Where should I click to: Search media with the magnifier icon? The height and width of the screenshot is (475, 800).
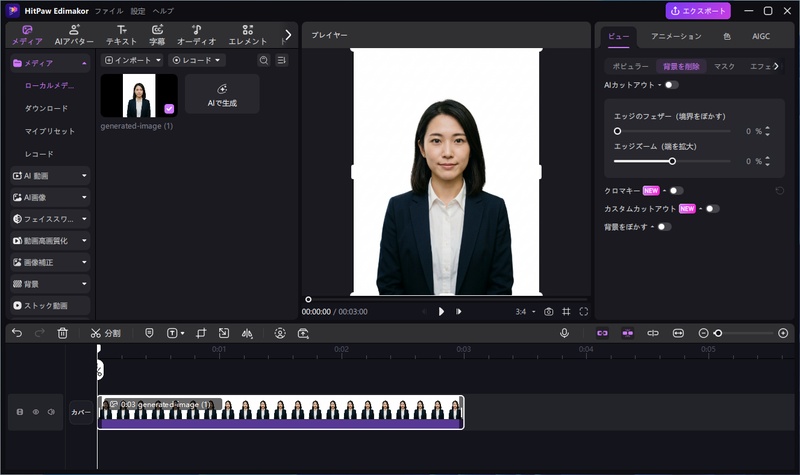click(x=264, y=60)
